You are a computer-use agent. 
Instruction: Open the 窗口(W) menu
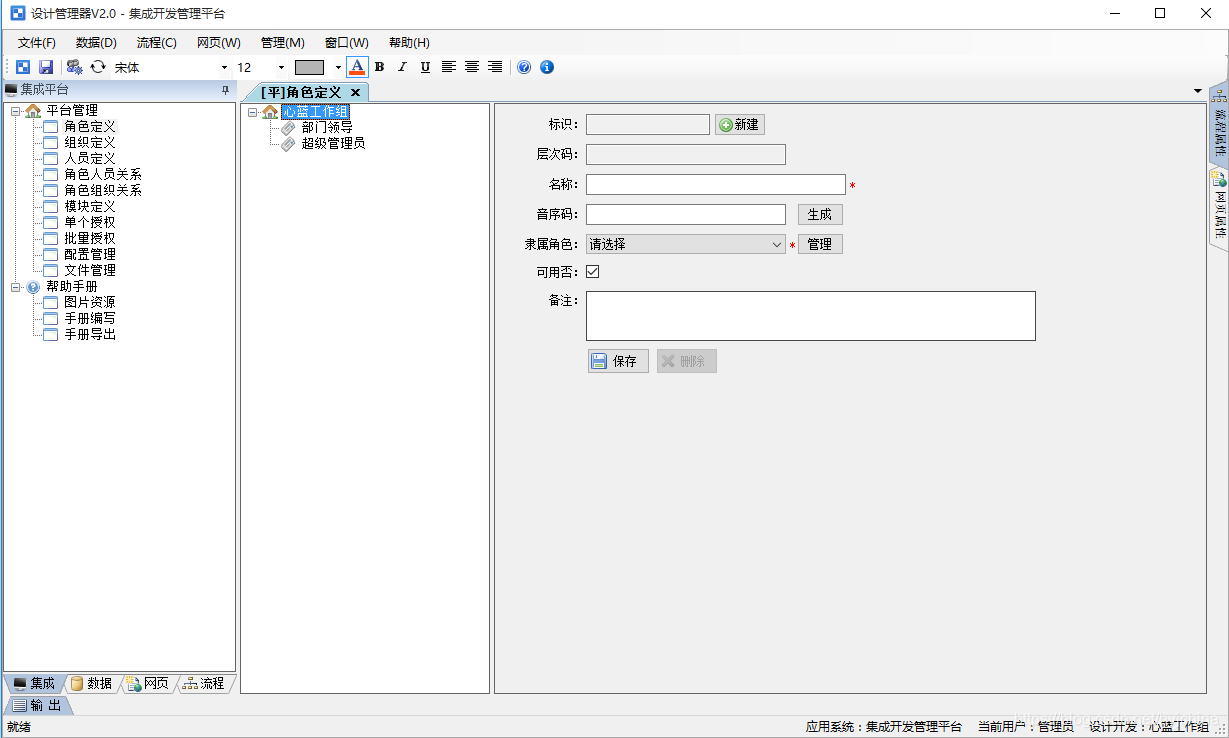pos(347,43)
